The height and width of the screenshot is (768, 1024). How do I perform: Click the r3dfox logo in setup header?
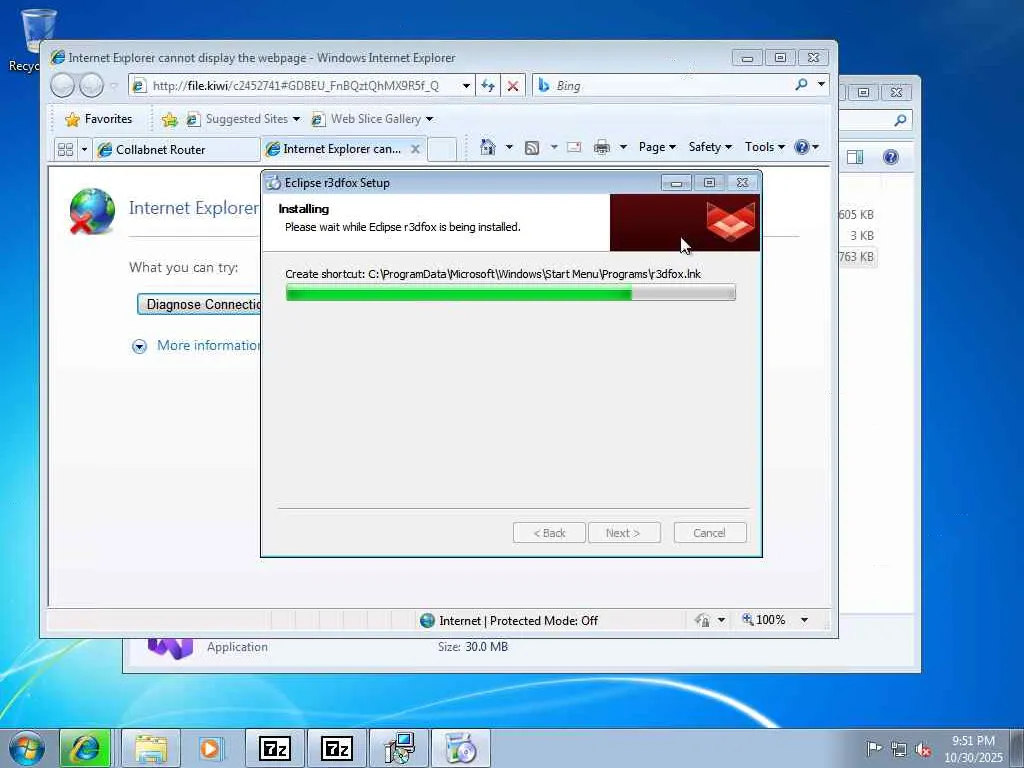(730, 221)
